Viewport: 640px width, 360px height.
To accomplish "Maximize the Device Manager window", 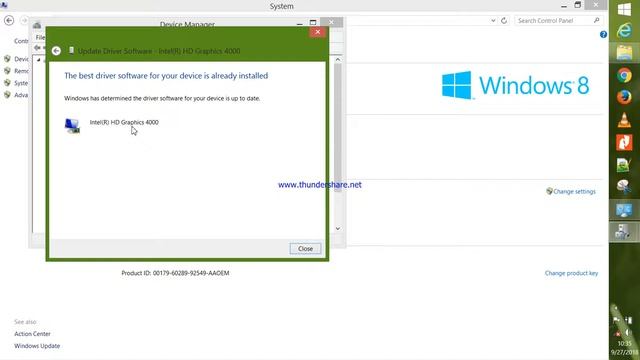I will point(313,22).
